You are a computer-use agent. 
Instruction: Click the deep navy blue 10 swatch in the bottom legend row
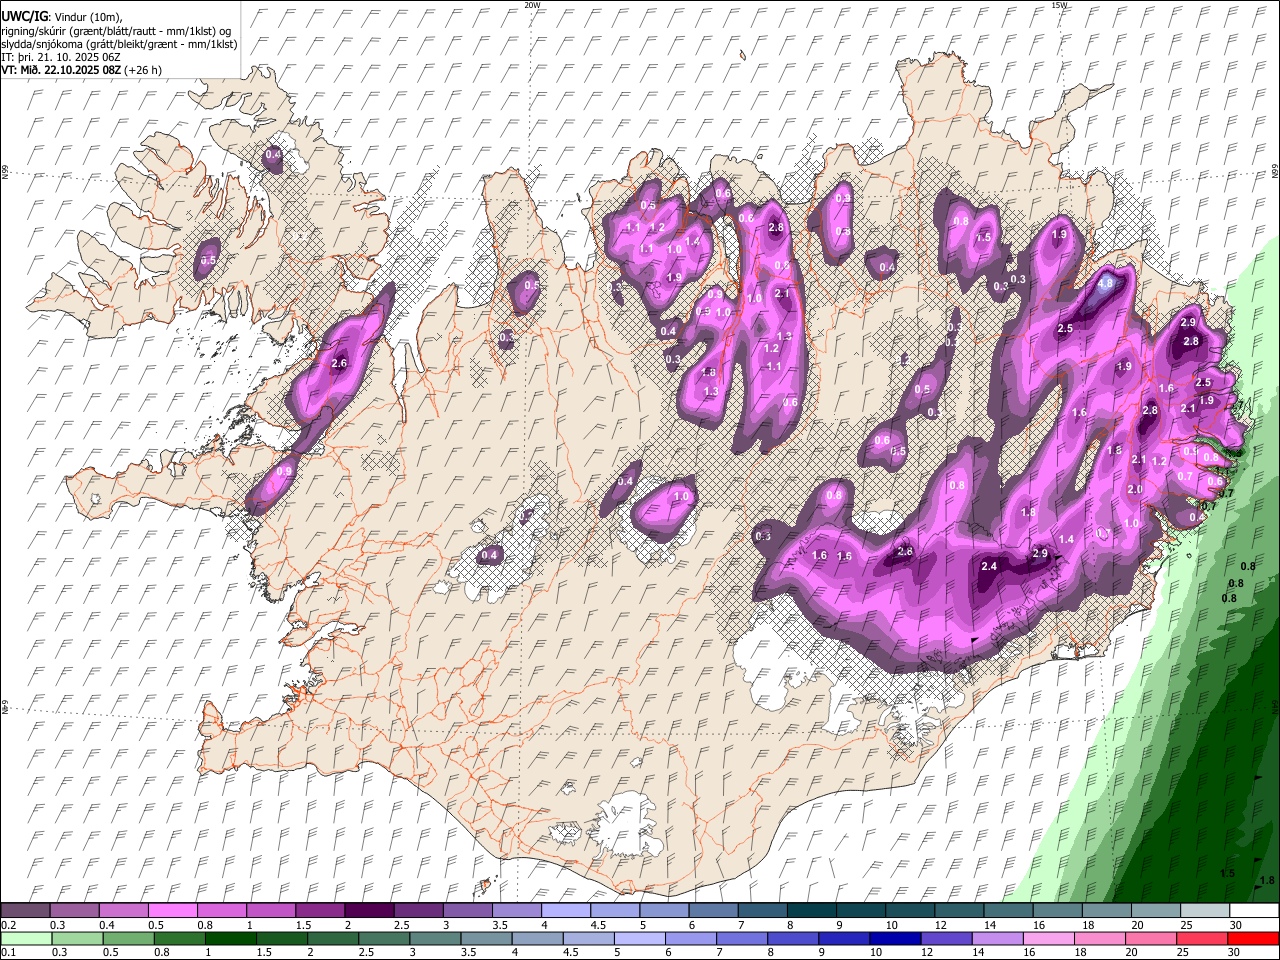tap(894, 938)
